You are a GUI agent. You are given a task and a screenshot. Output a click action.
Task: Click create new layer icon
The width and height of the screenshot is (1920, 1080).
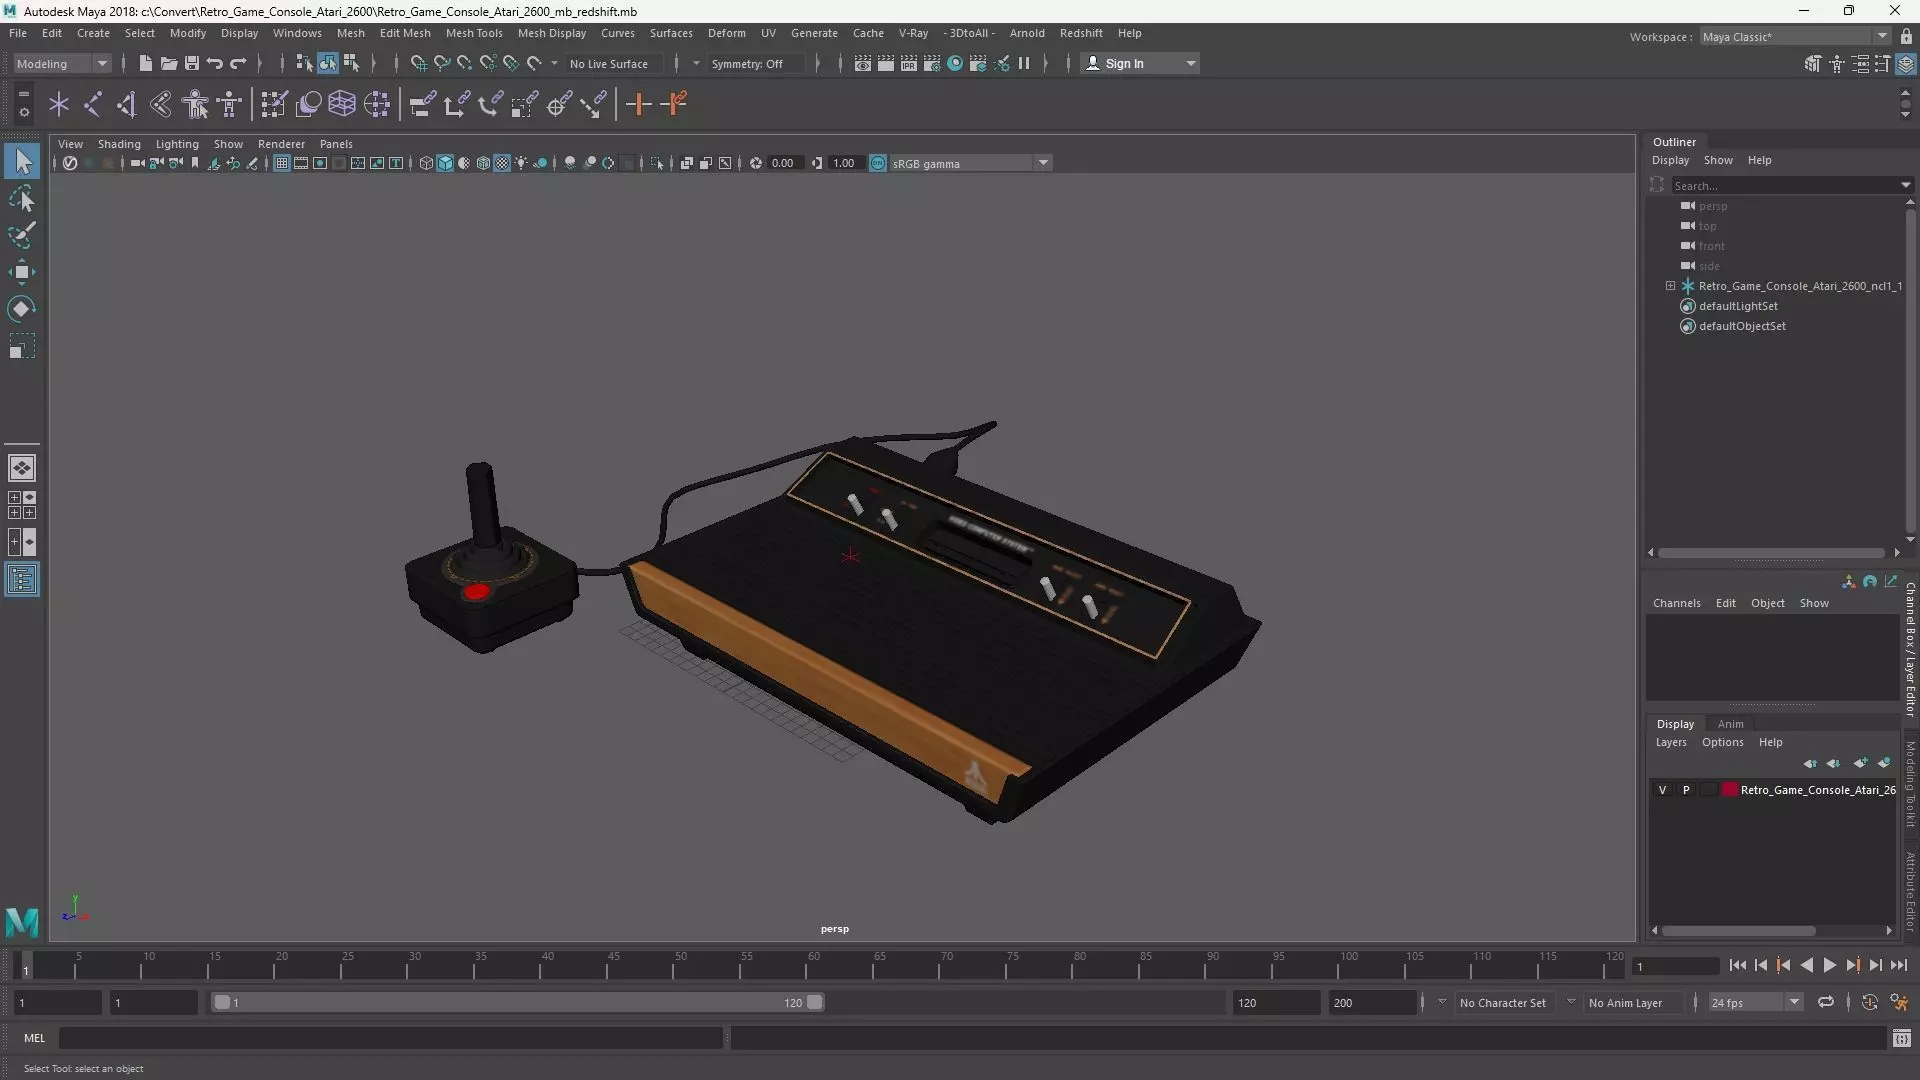[x=1860, y=763]
